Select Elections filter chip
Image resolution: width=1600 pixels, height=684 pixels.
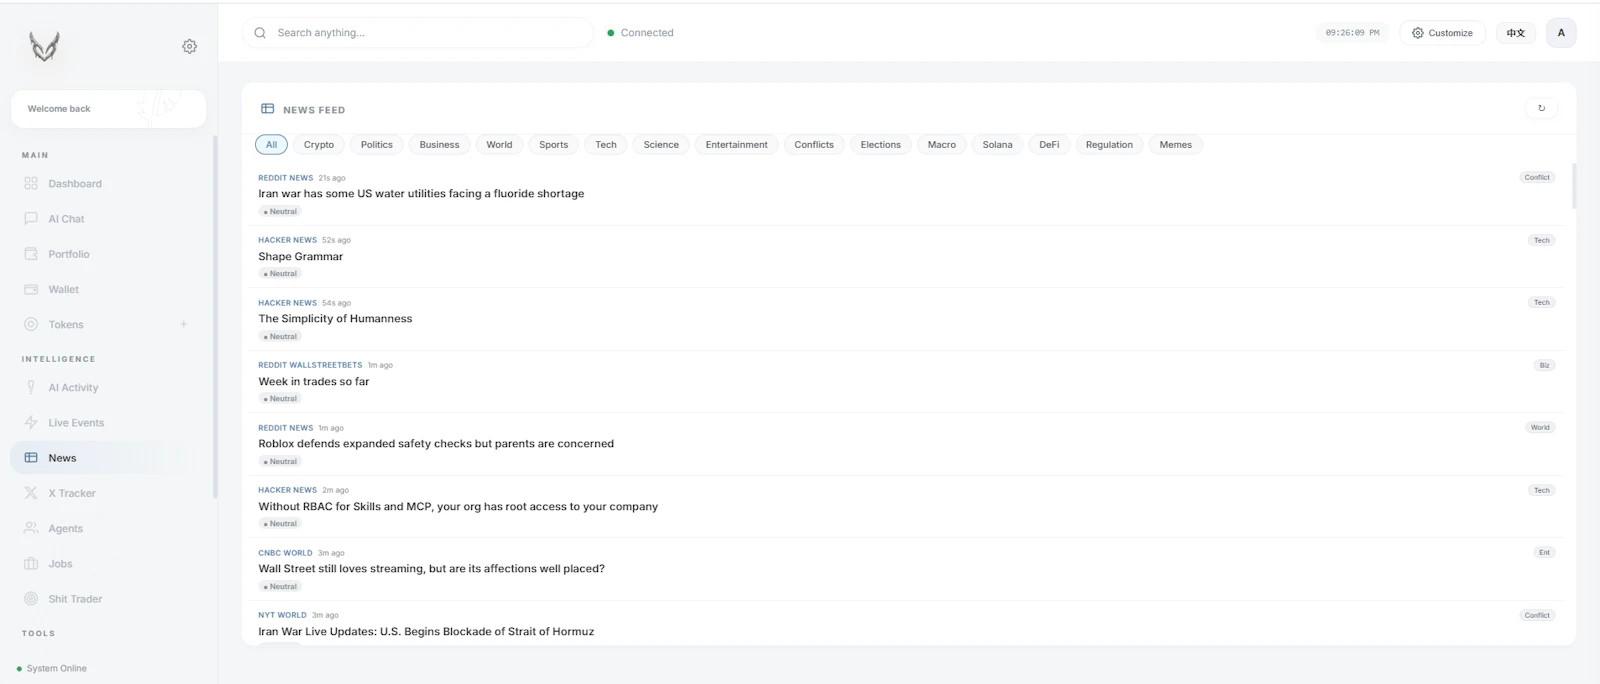pyautogui.click(x=880, y=145)
